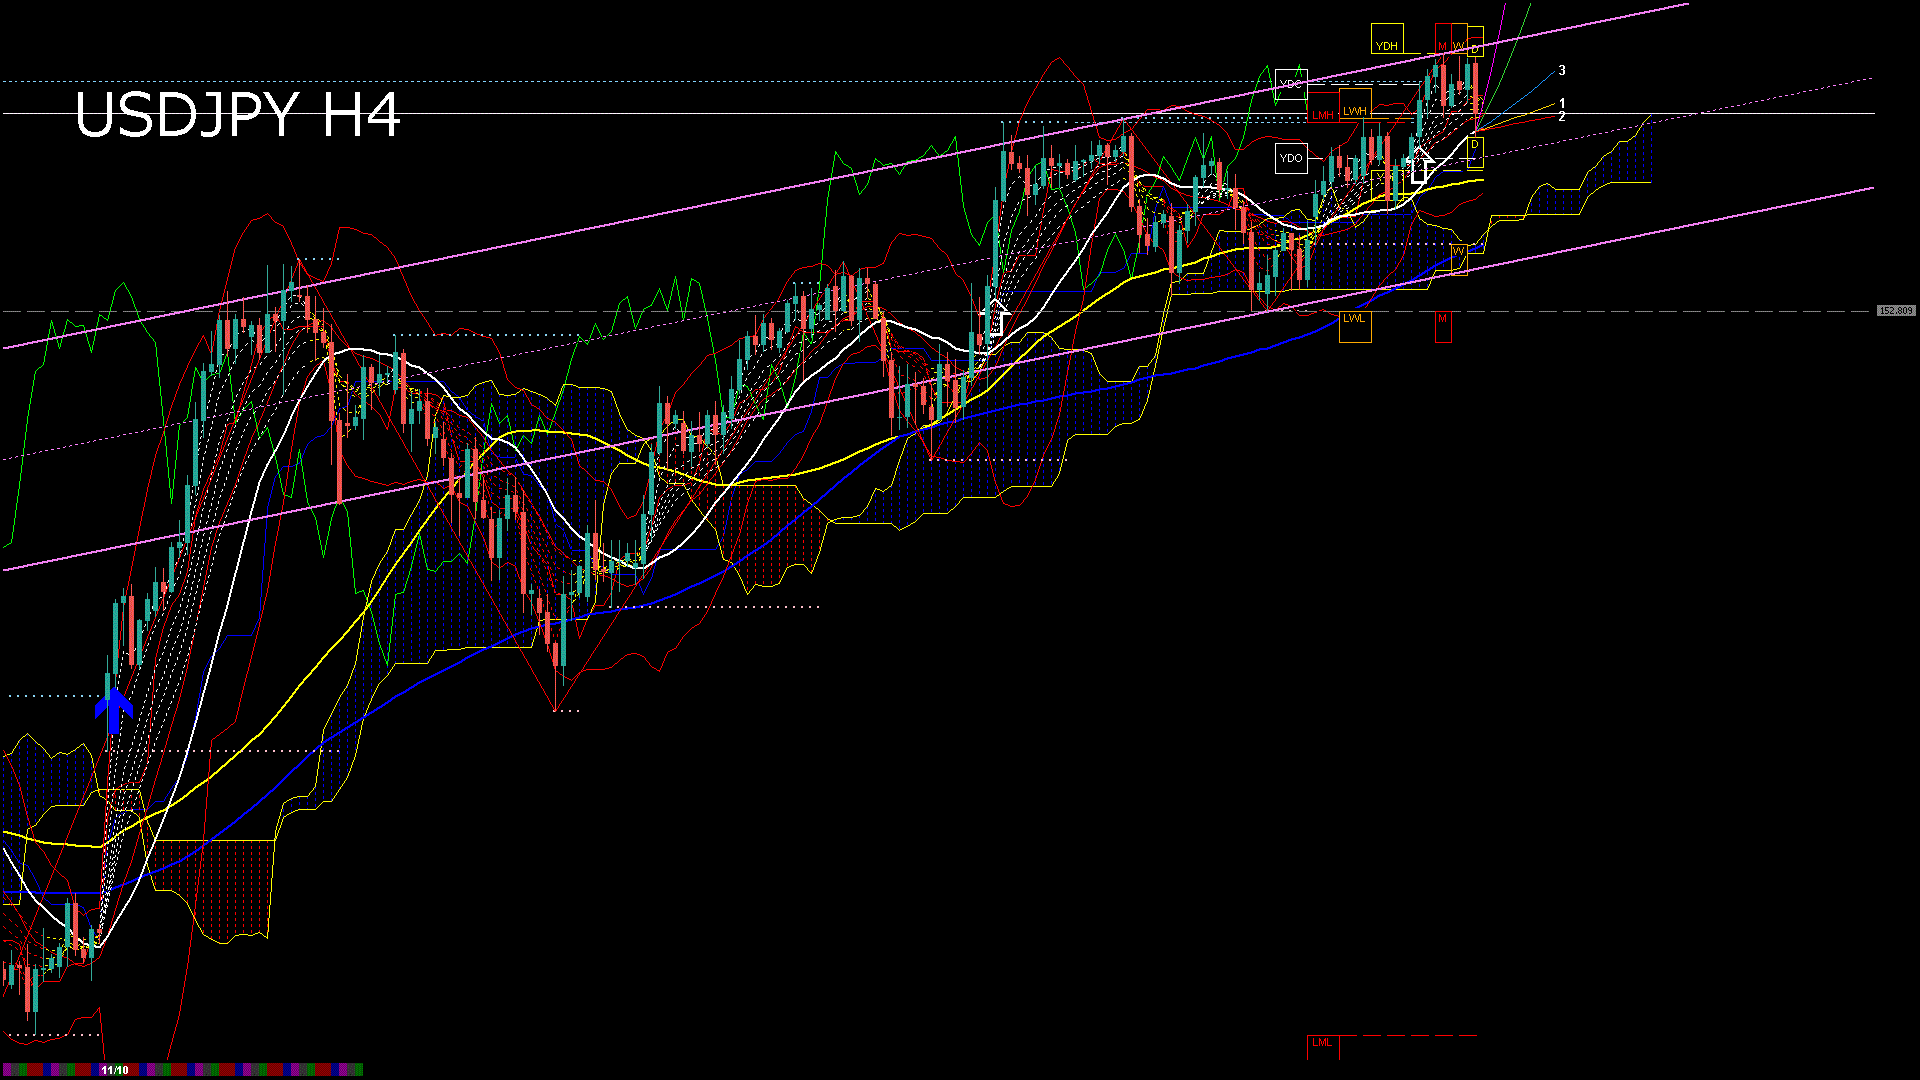The width and height of the screenshot is (1920, 1080).
Task: Select the white YDO label box
Action: (1290, 158)
